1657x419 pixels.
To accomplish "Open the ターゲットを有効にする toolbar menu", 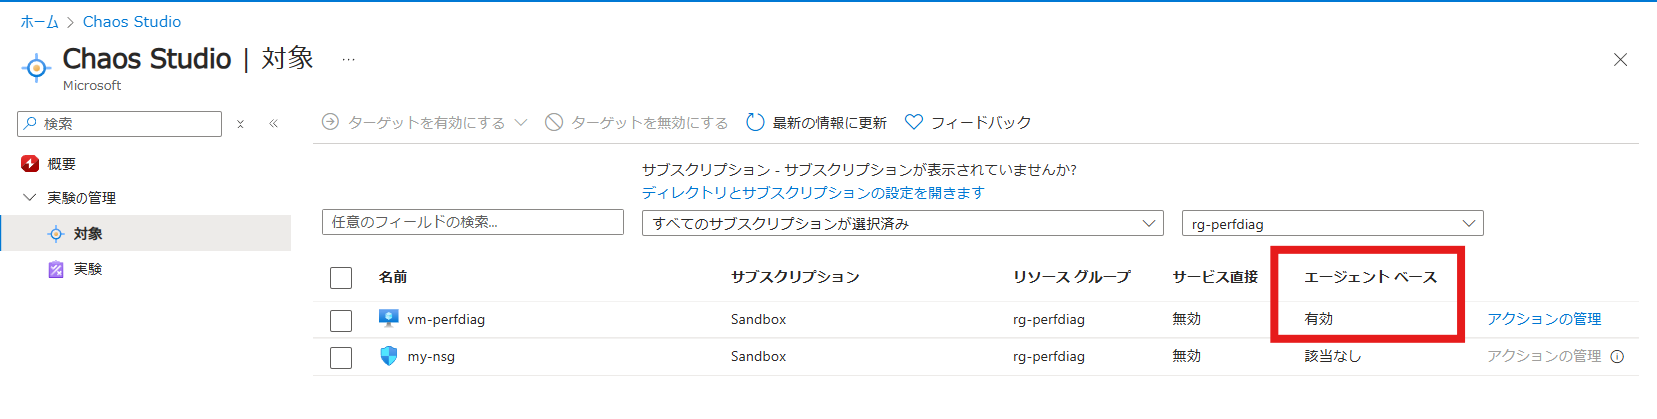I will 425,122.
